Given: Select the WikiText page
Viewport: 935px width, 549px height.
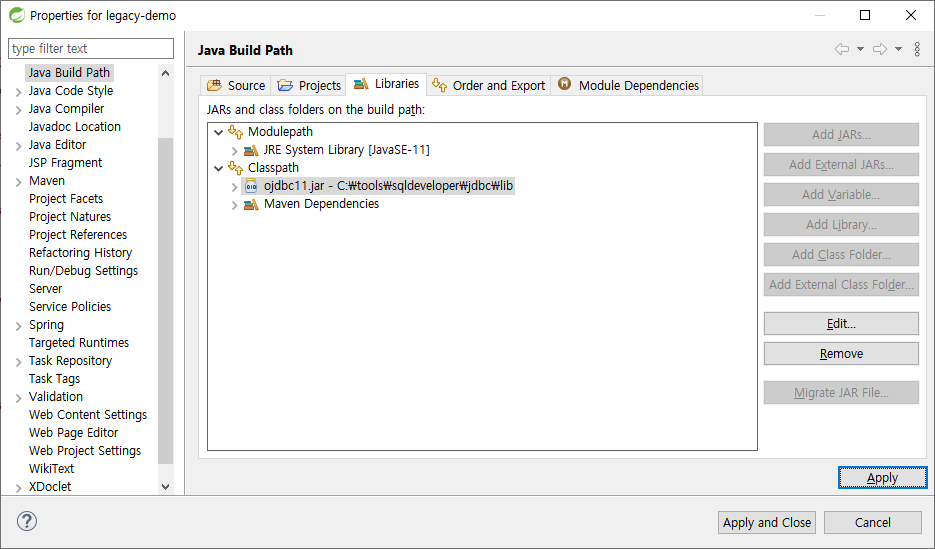Looking at the screenshot, I should click(x=51, y=469).
